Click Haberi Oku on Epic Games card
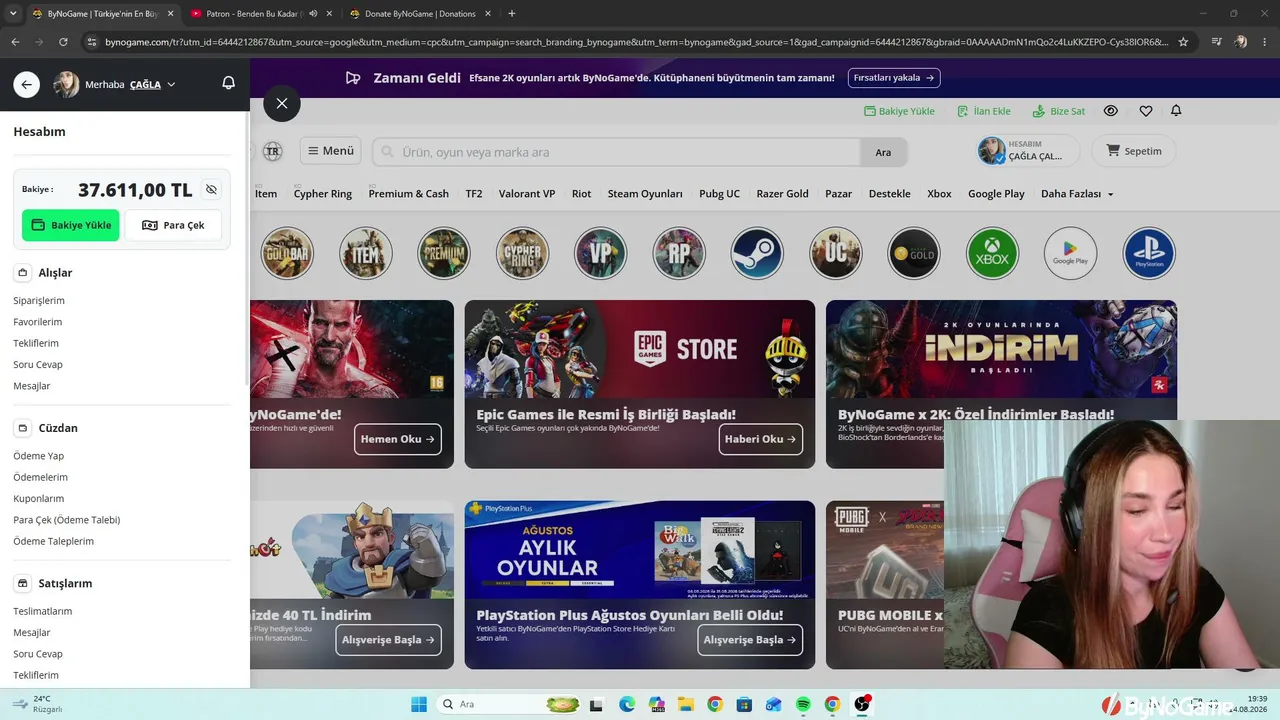Viewport: 1280px width, 720px height. click(x=761, y=439)
